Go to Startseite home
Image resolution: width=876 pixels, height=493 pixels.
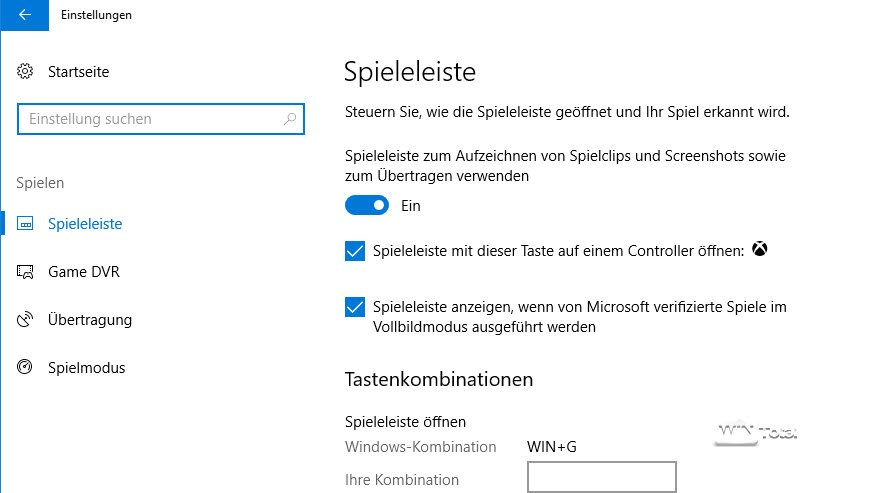click(x=78, y=72)
